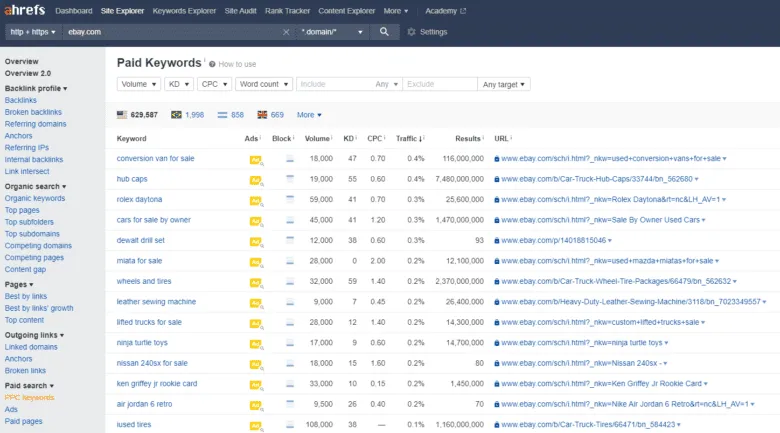780x433 pixels.
Task: Click the Exclude keywords input field
Action: (440, 84)
